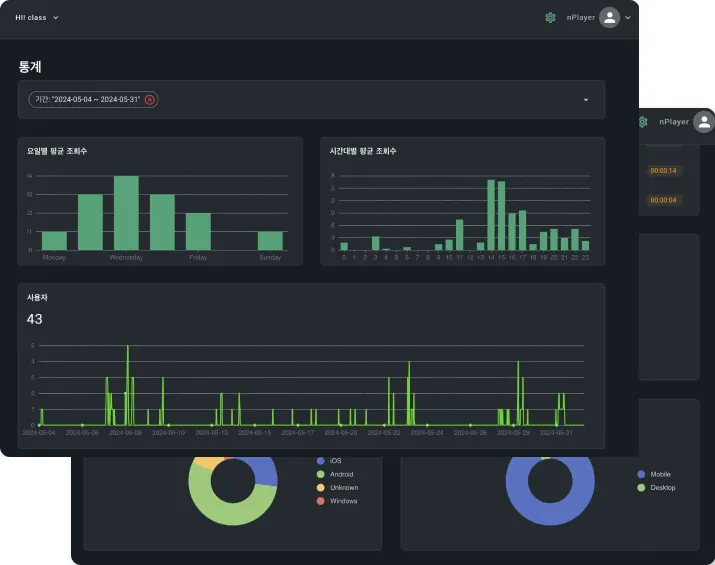This screenshot has height=565, width=715.
Task: Click the 시간대별 평균 조회수 chart title
Action: click(x=363, y=151)
